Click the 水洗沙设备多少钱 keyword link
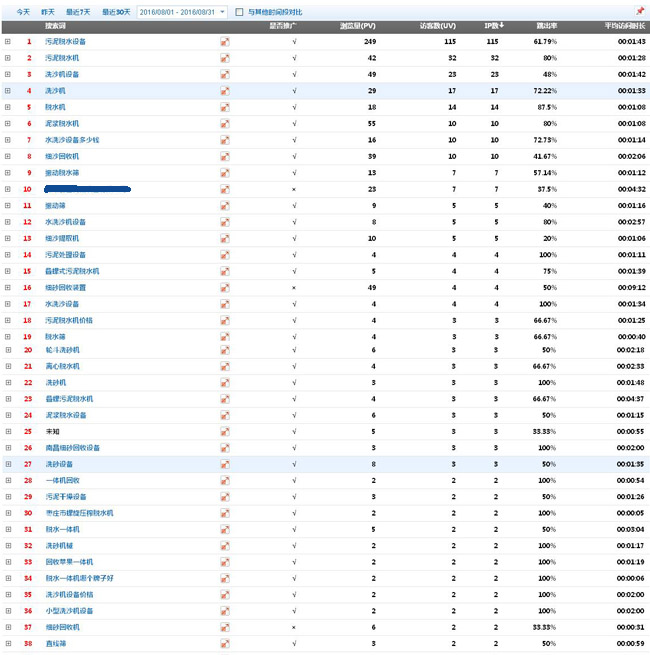The width and height of the screenshot is (650, 655). pos(72,140)
